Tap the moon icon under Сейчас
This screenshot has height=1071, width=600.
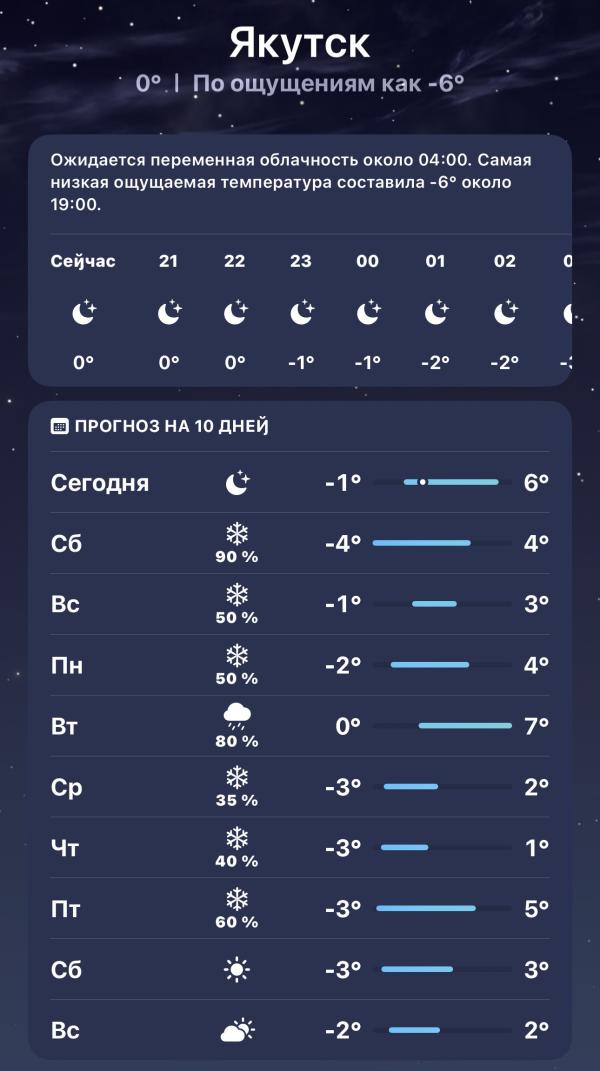pos(83,314)
